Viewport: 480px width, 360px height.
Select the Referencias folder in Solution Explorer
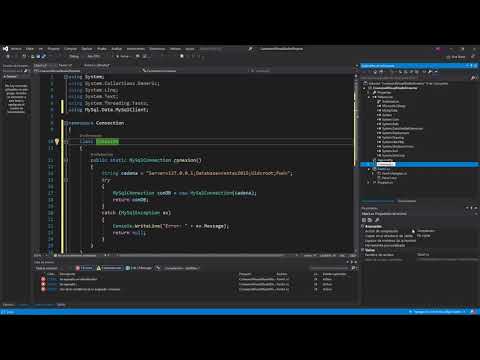coord(385,97)
